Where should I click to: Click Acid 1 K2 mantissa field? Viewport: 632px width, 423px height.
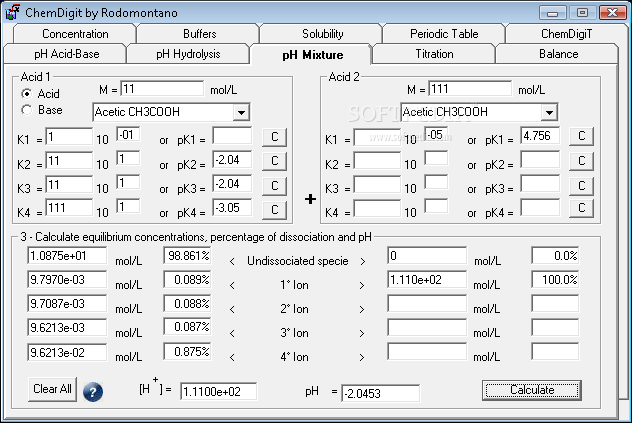(69, 161)
